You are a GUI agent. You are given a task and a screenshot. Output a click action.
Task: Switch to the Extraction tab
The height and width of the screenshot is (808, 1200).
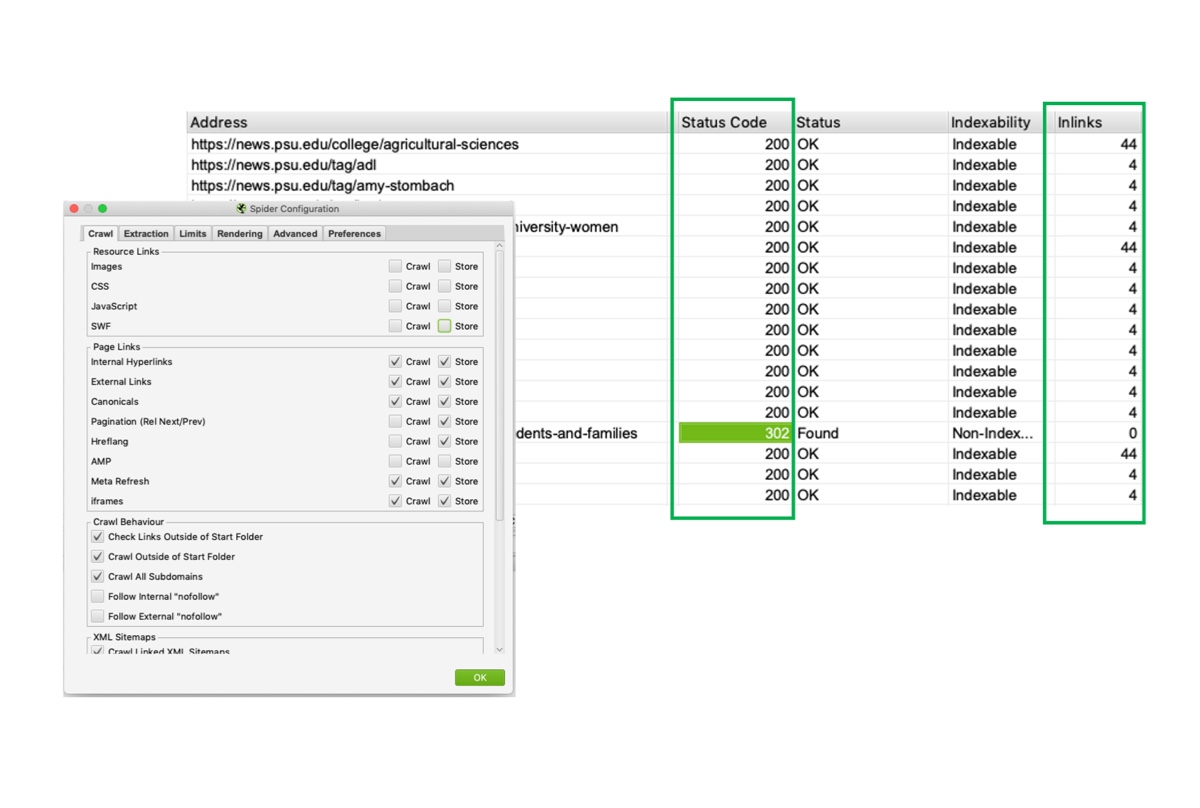click(146, 234)
